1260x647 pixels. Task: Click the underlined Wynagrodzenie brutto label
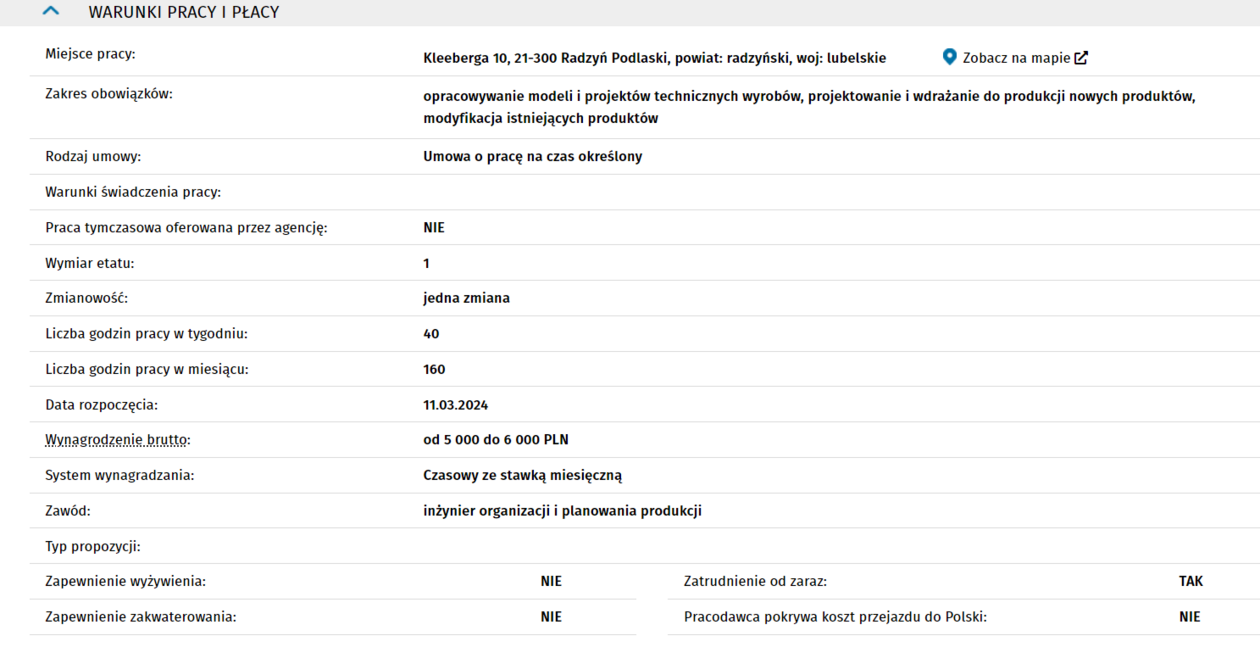(118, 440)
